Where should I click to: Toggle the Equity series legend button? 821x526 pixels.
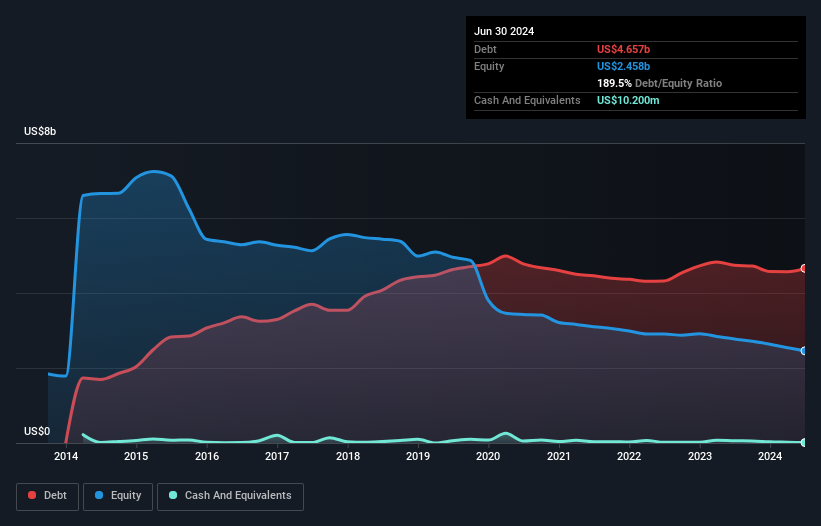[x=118, y=496]
